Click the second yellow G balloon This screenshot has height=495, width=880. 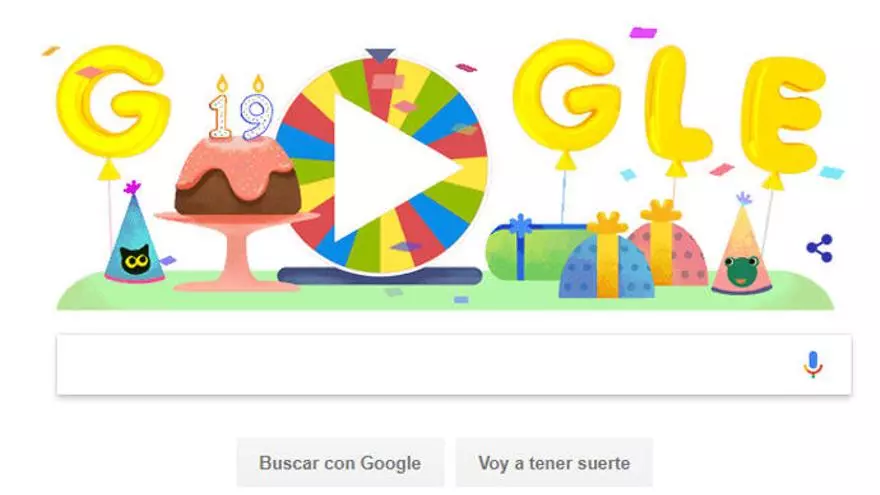click(x=567, y=94)
